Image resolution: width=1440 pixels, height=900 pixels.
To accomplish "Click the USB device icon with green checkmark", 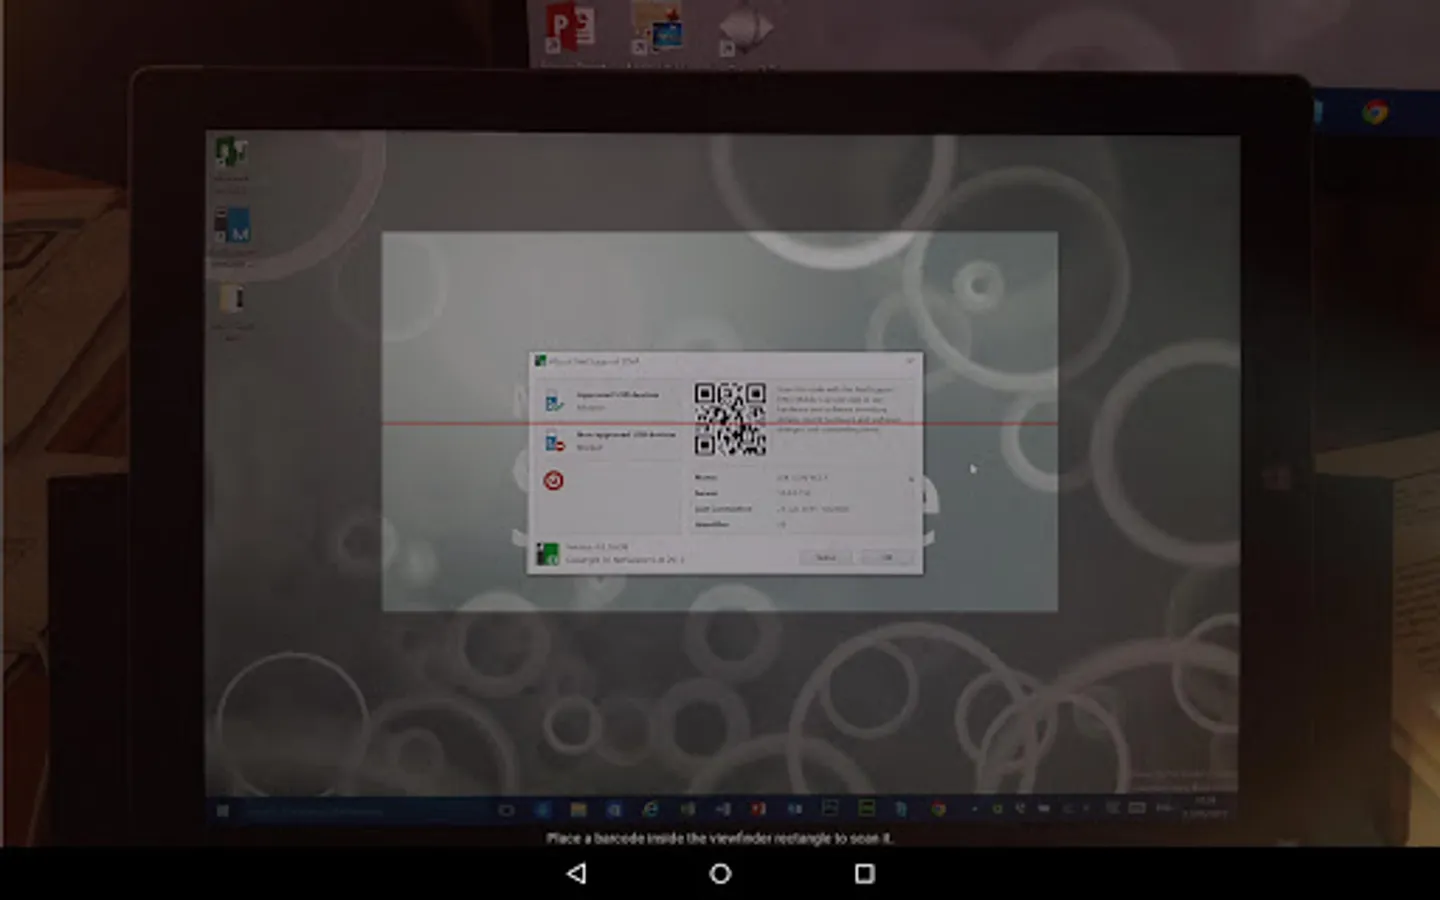I will tap(553, 401).
